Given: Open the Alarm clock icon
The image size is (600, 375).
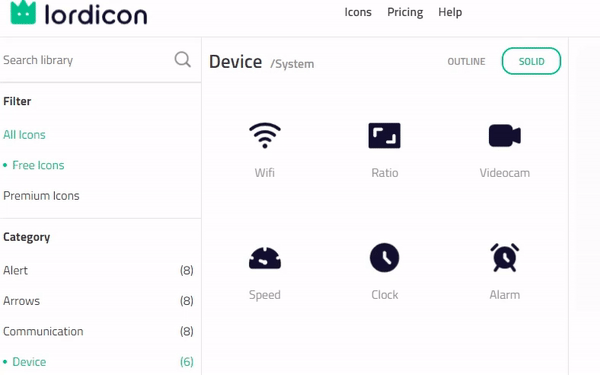Looking at the screenshot, I should 505,258.
